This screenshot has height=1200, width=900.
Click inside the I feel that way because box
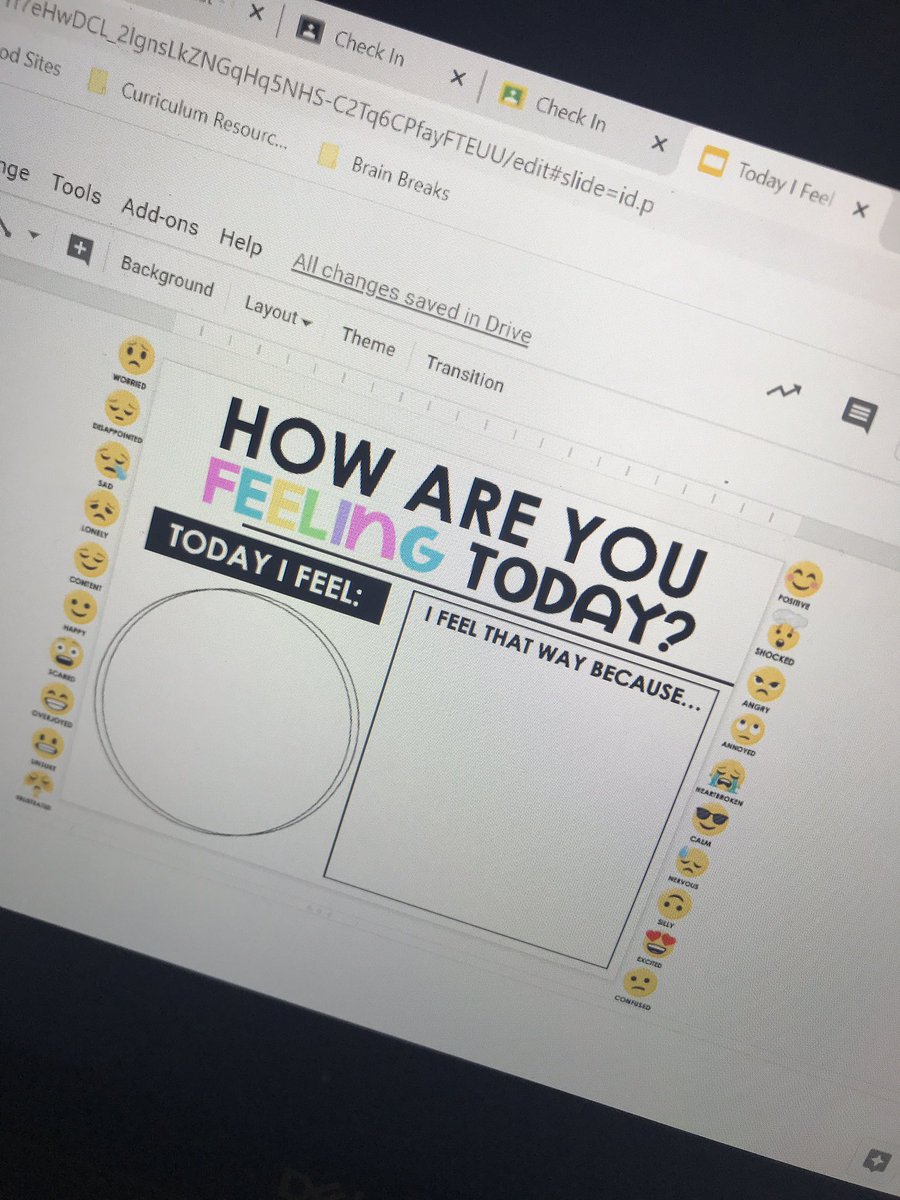coord(520,780)
